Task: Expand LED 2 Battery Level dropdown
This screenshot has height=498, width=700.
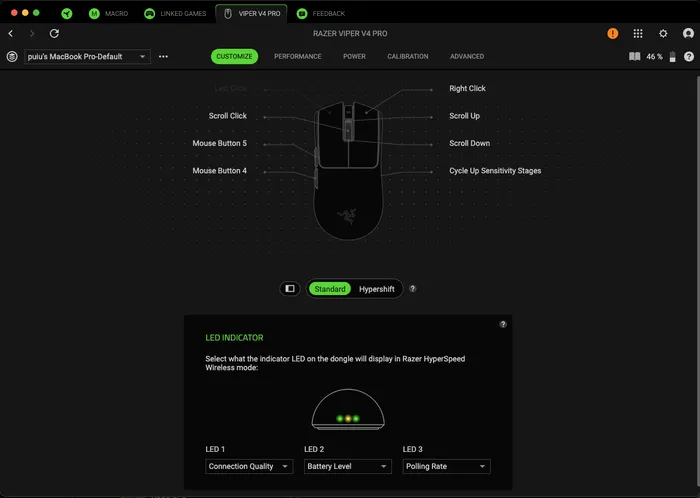Action: click(x=348, y=466)
